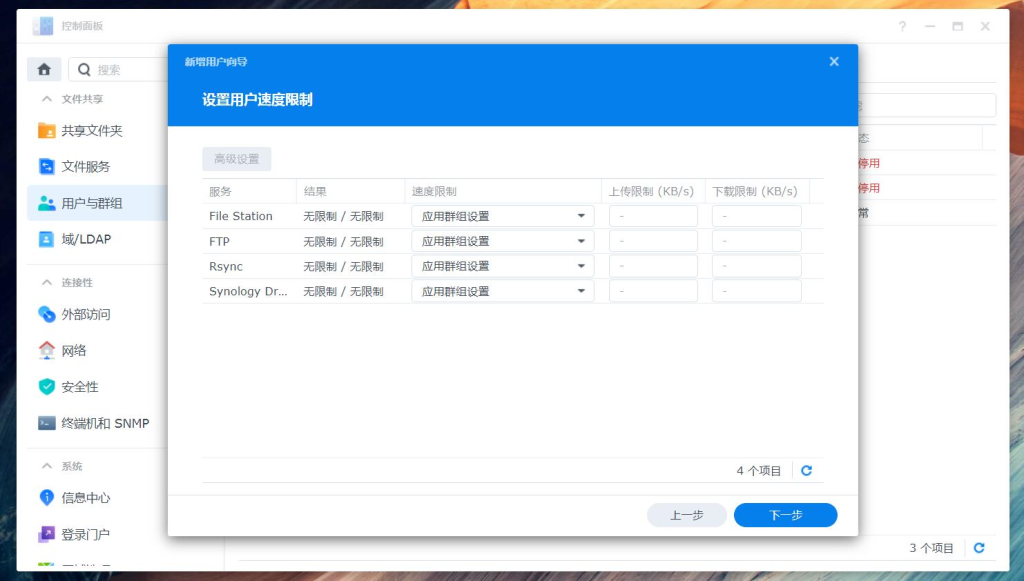1024x581 pixels.
Task: Click the 外部访问 sidebar icon
Action: tap(83, 314)
